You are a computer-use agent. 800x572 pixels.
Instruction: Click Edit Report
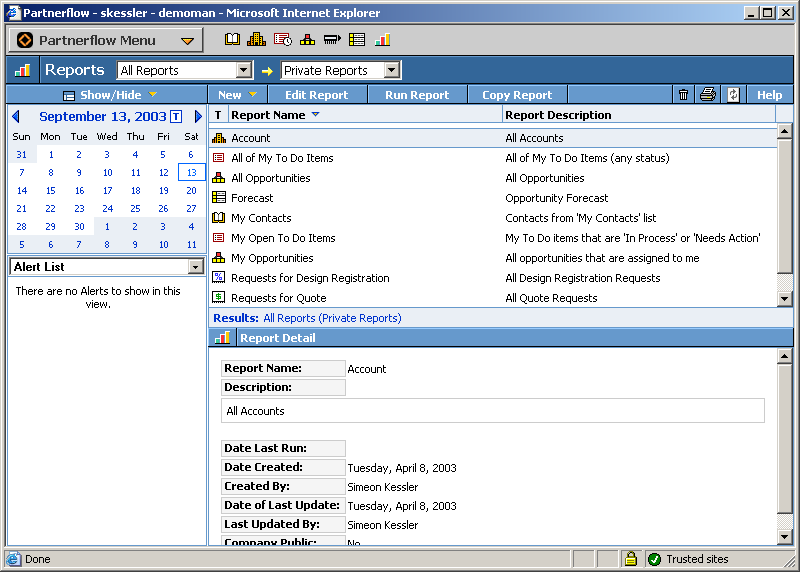(316, 95)
